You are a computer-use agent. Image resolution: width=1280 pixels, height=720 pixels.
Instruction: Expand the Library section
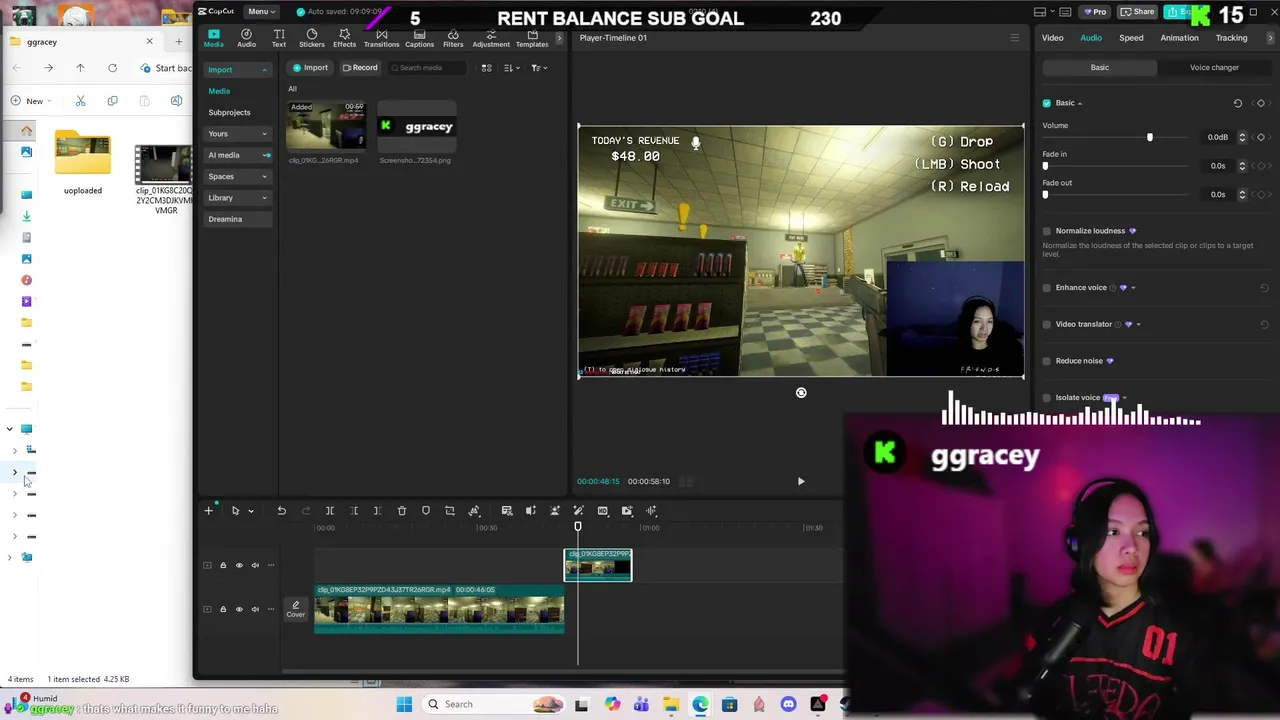265,198
